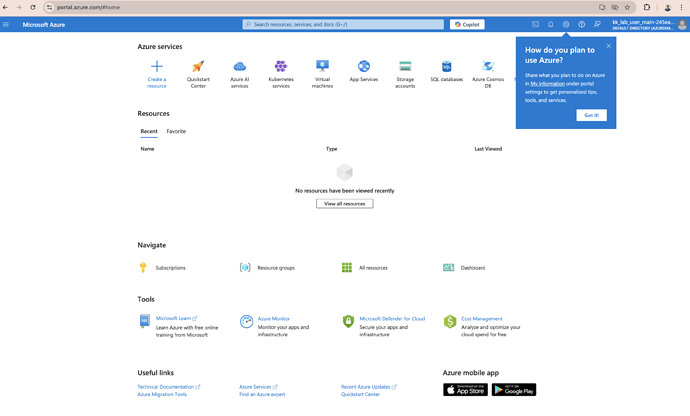Click the Microsoft Learn book icon
Screen dimensions: 690x416
(144, 321)
